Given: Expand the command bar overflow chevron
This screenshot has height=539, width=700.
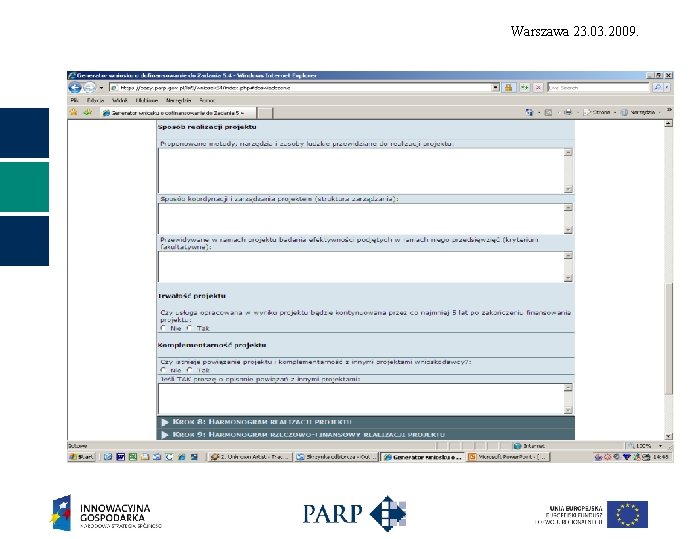Looking at the screenshot, I should 669,110.
